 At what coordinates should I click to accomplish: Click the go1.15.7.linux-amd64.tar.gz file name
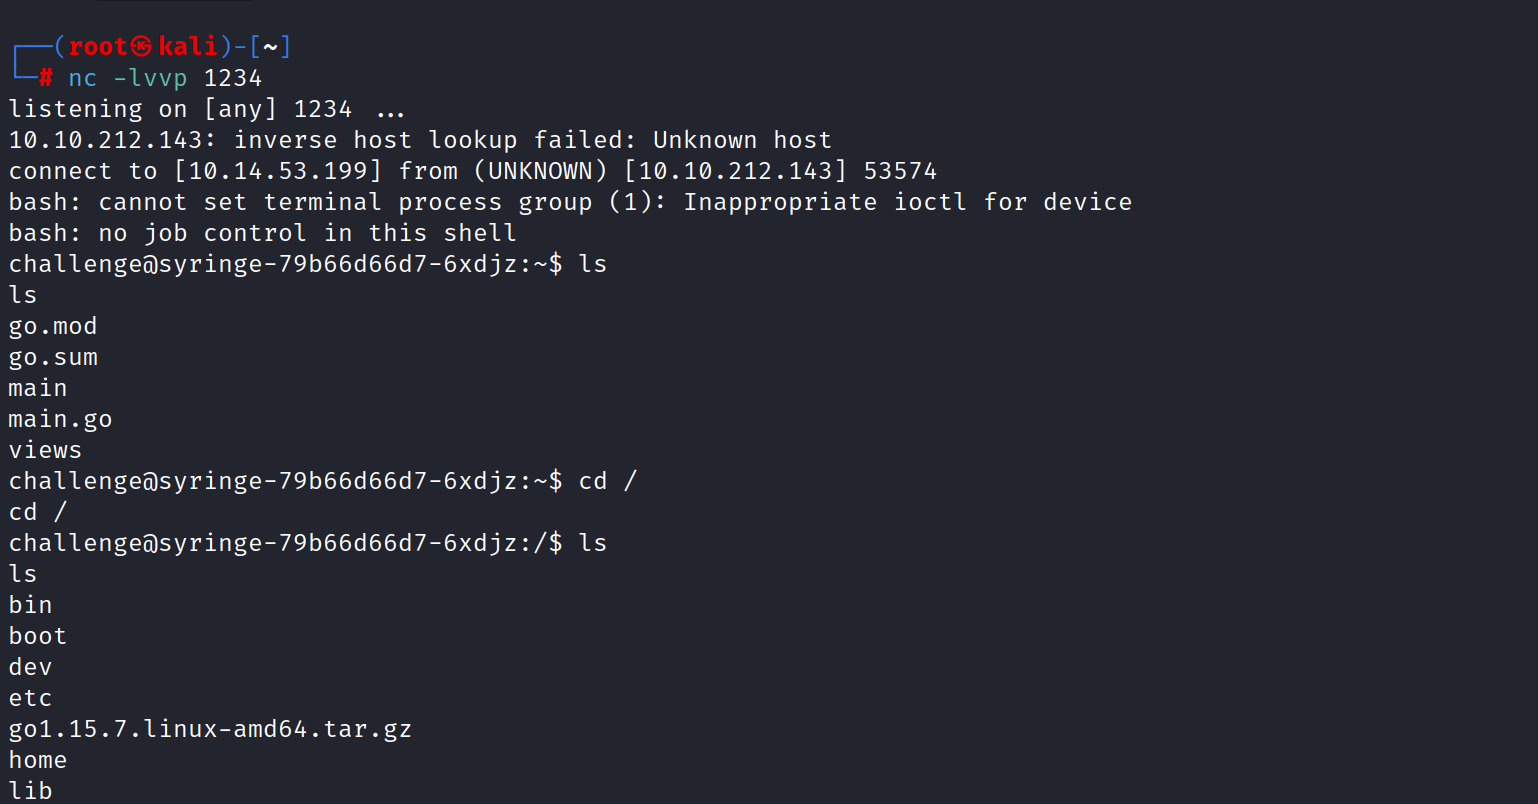pyautogui.click(x=210, y=729)
